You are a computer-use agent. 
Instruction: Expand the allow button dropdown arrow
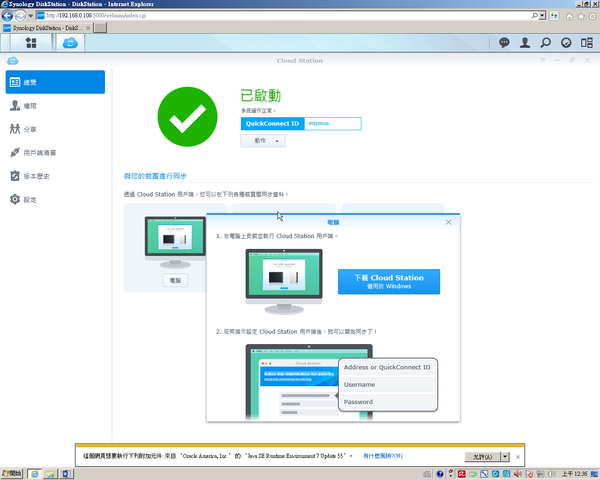click(505, 457)
